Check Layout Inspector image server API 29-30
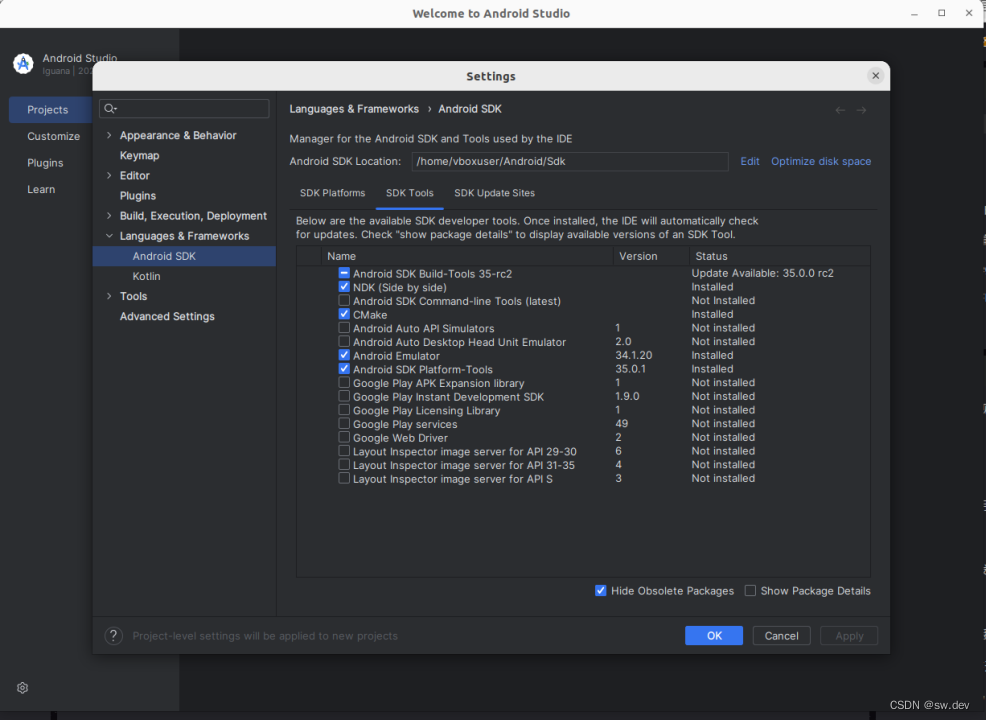This screenshot has width=986, height=720. pyautogui.click(x=344, y=451)
